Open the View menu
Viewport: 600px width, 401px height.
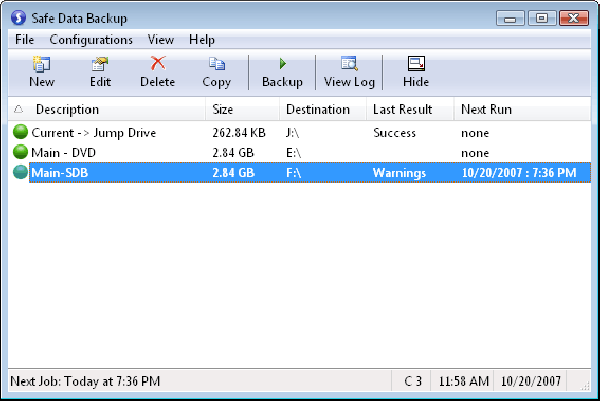[161, 39]
